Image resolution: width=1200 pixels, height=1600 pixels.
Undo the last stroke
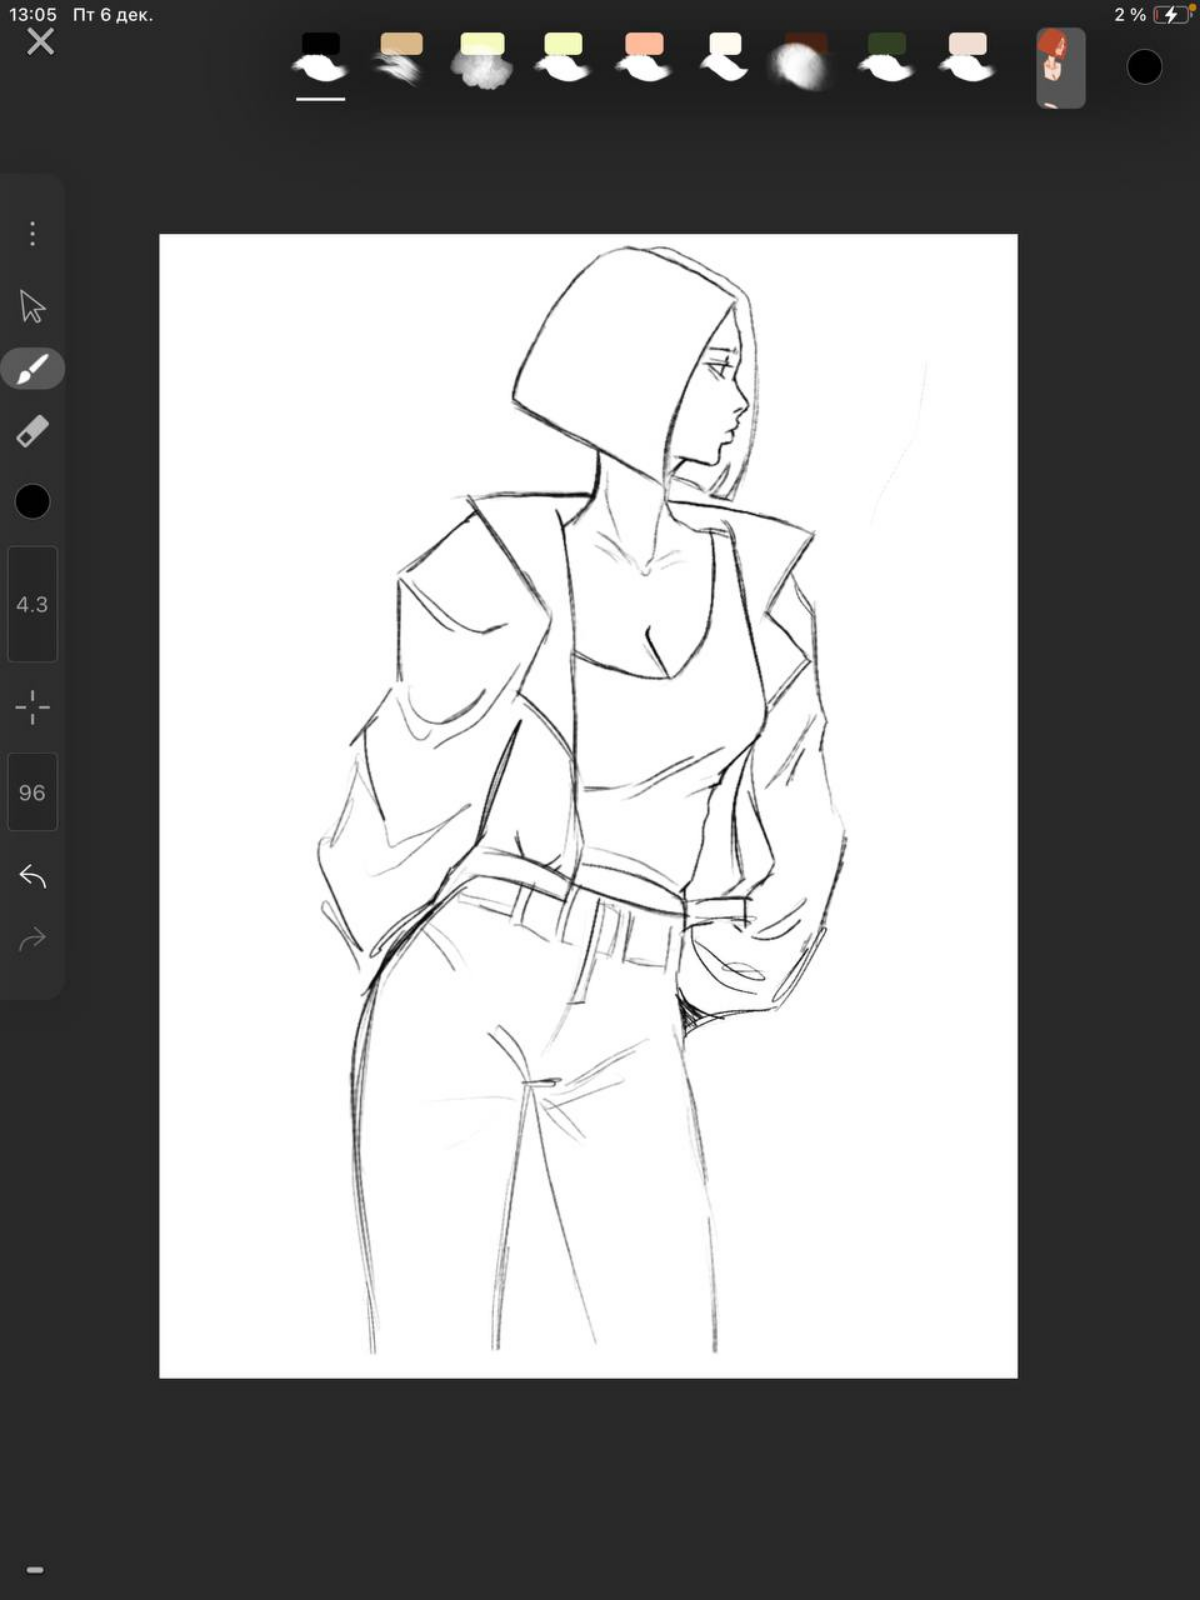[x=33, y=877]
